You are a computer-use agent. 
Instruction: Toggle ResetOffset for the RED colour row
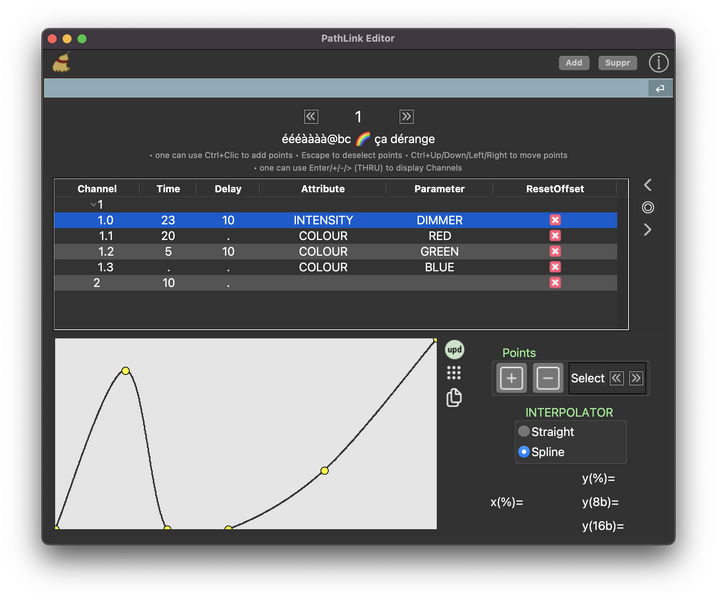point(555,236)
